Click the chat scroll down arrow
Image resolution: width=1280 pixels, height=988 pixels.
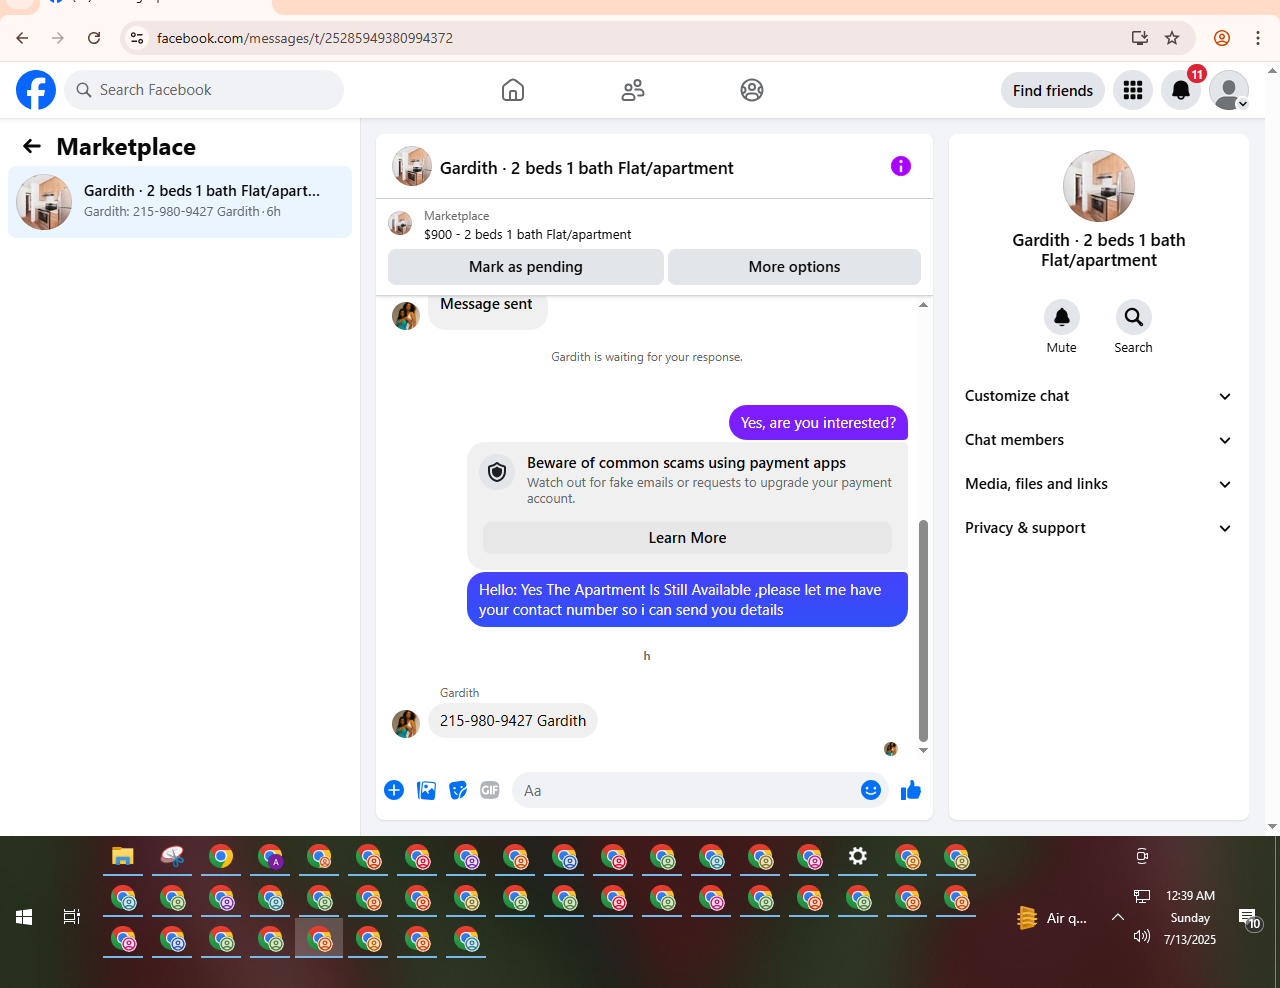pyautogui.click(x=923, y=750)
